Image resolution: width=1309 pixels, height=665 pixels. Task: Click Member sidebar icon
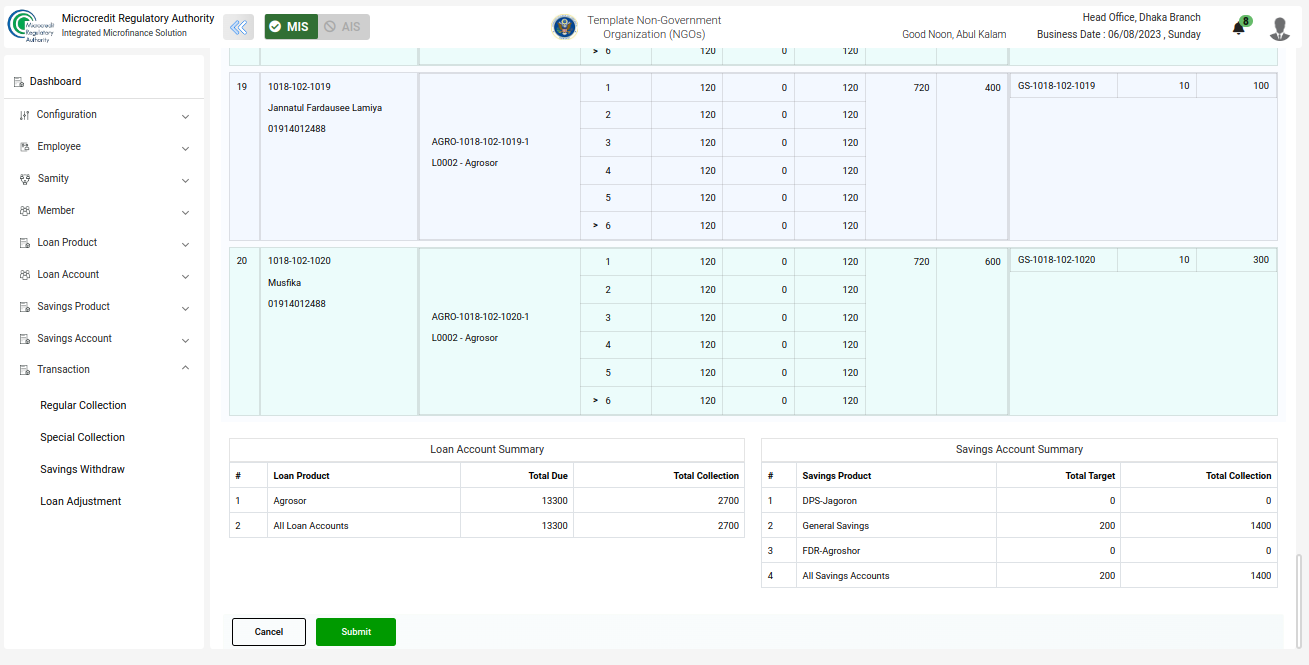25,211
